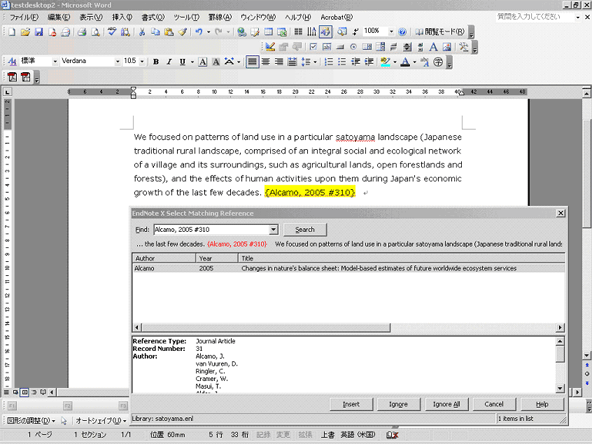Click the Find text field in EndNote
Screen dimensions: 592x444
point(211,230)
